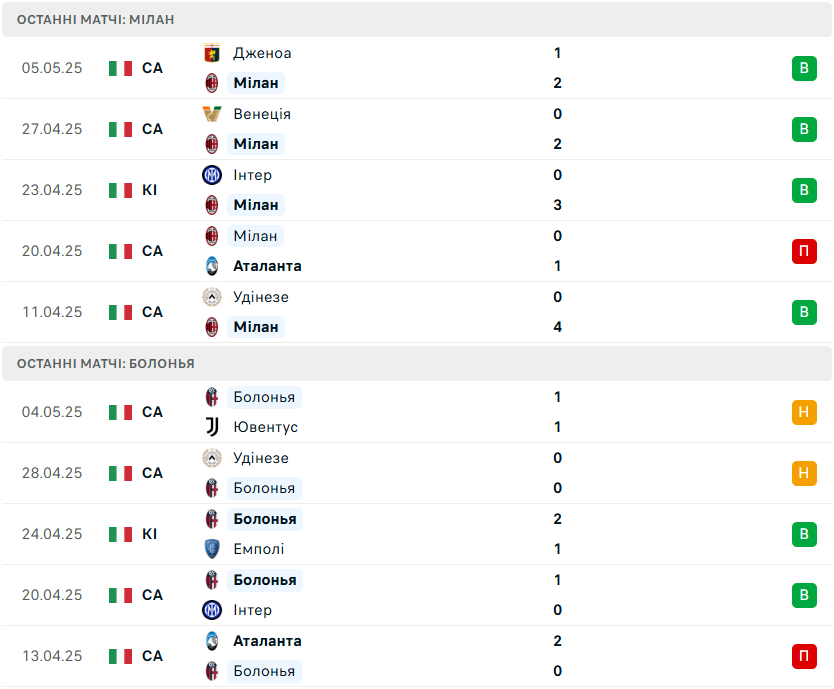Click the red loss badge for Milan–Atalanta
Viewport: 834px width, 689px height.
[804, 251]
